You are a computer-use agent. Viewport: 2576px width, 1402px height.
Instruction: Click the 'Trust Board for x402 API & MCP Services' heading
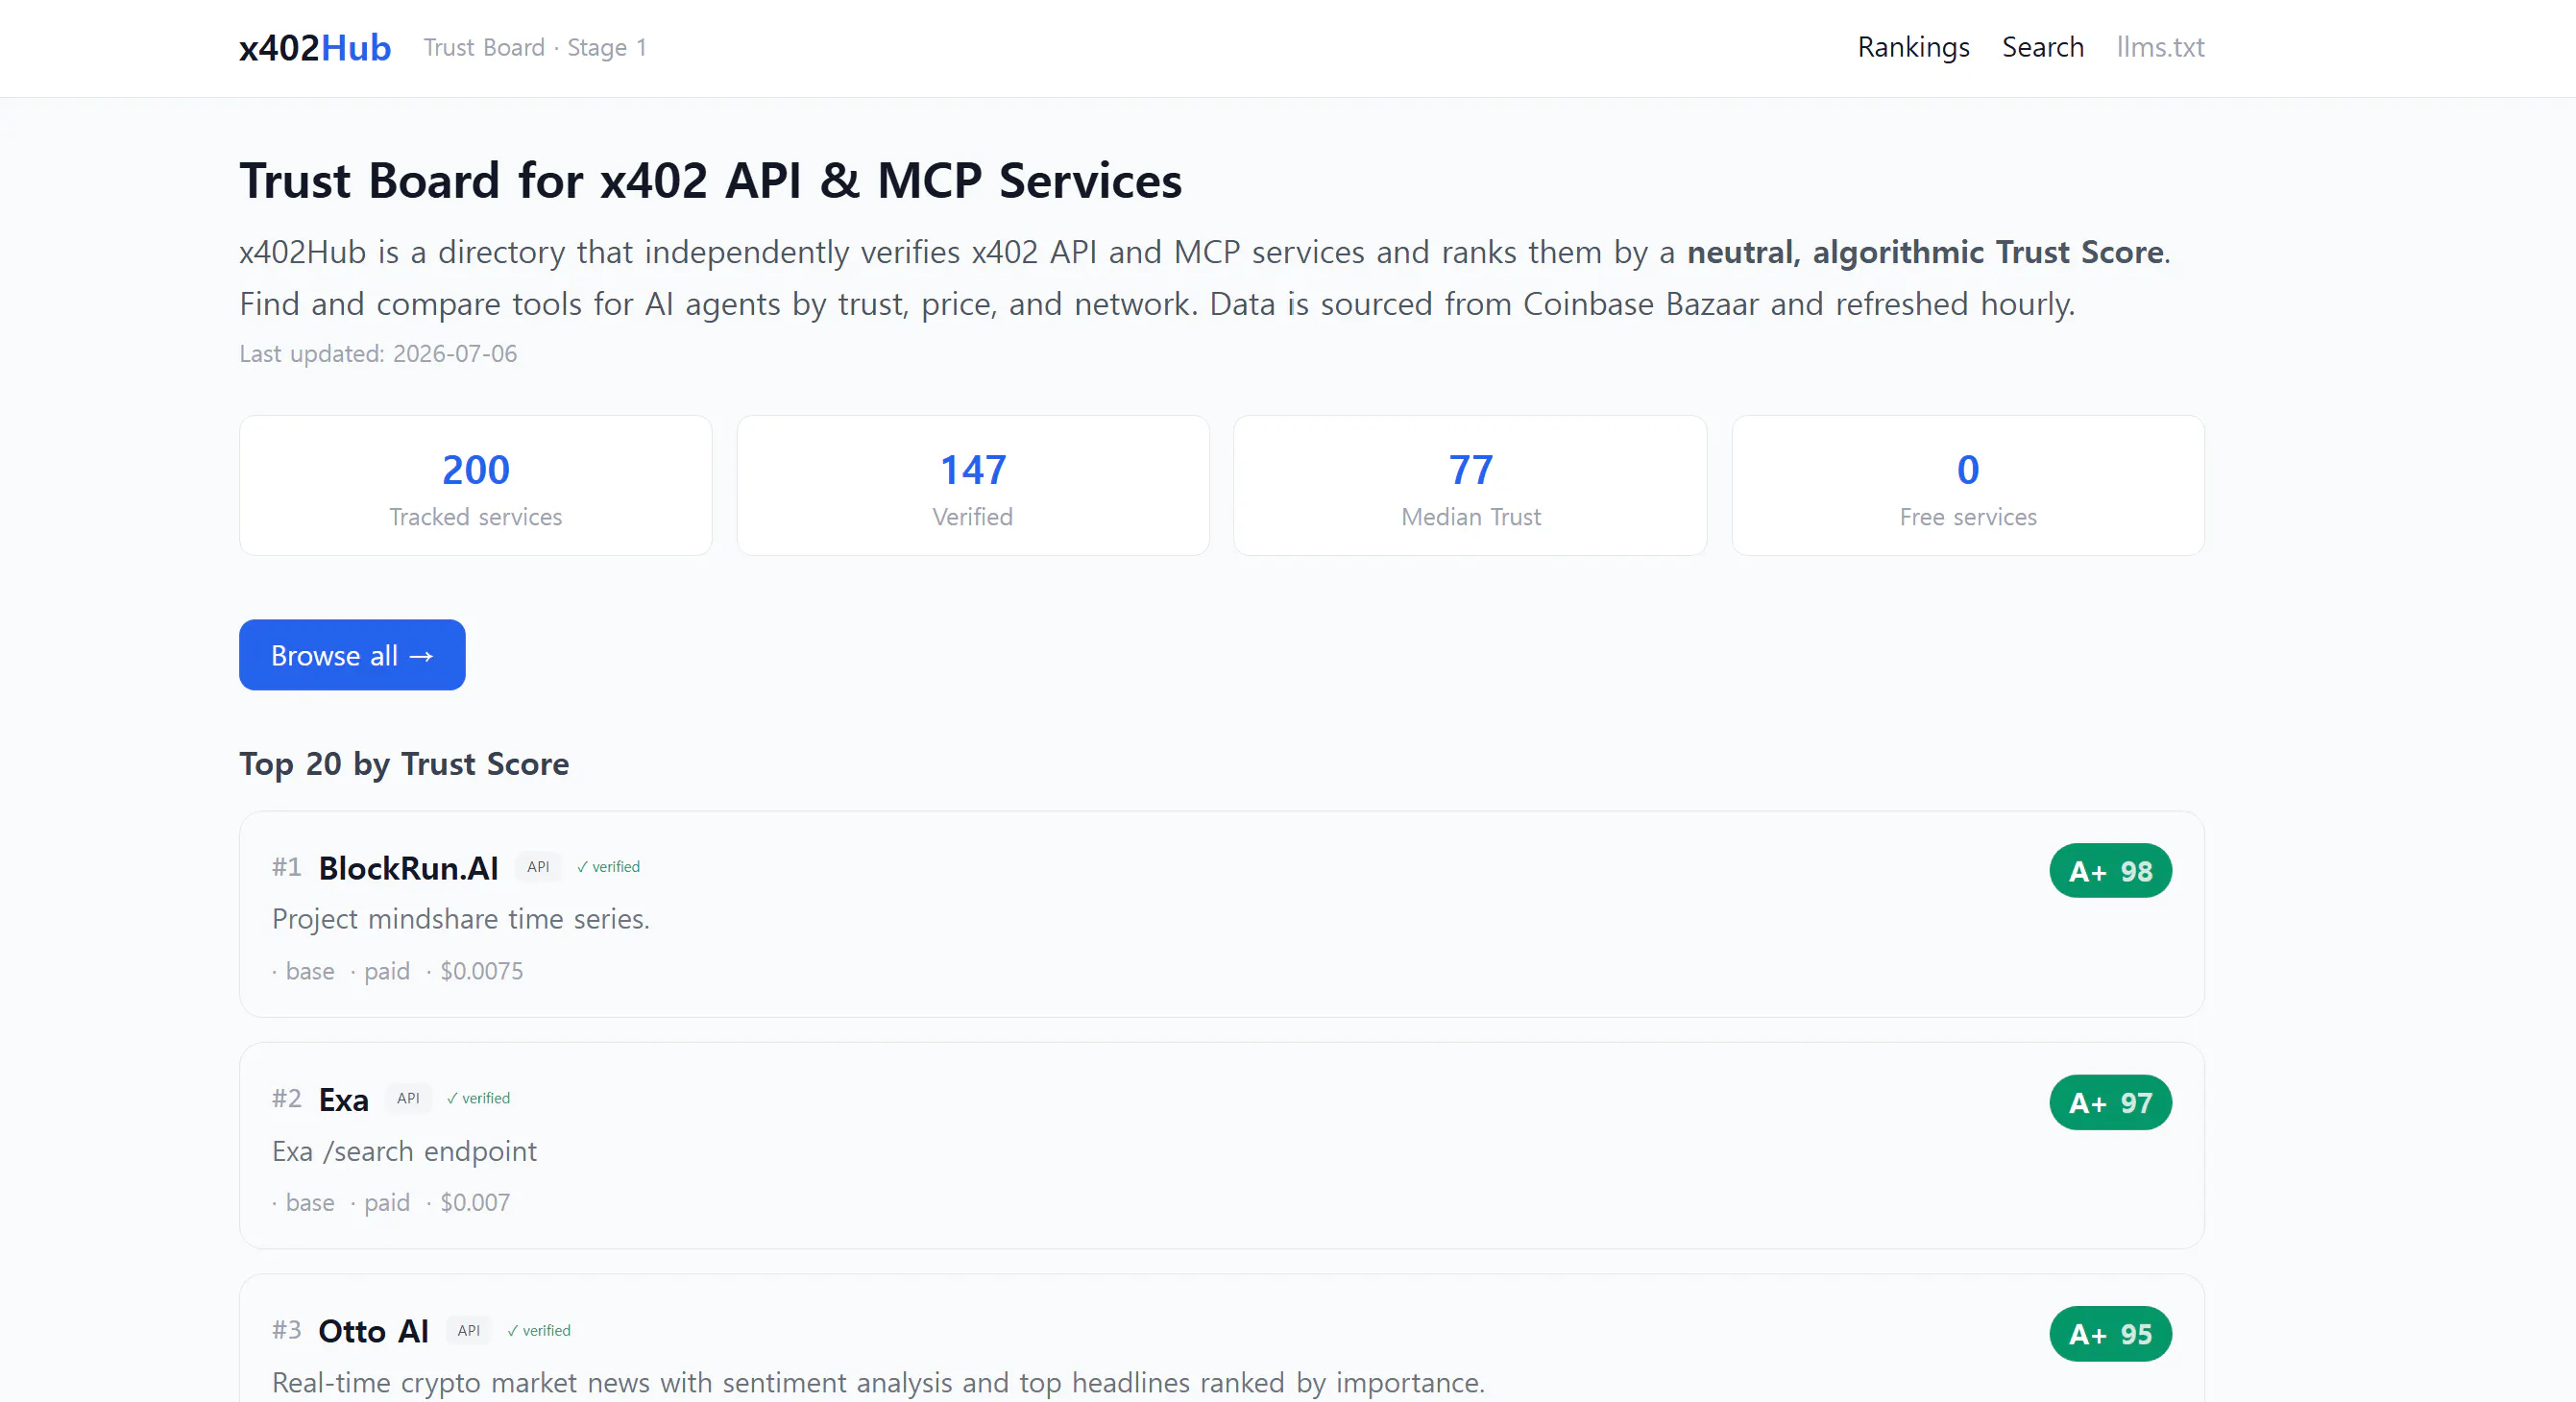(711, 181)
